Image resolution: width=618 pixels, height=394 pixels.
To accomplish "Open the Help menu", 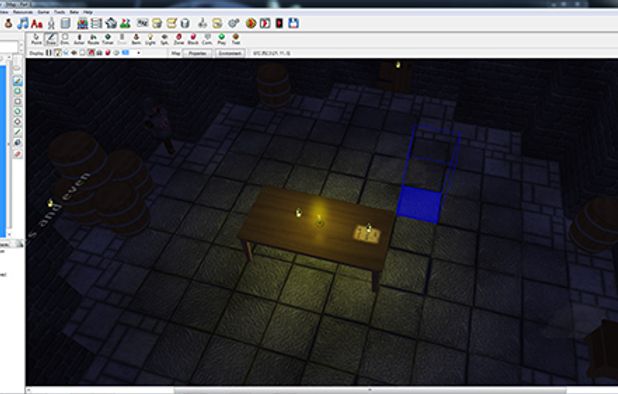I will (88, 12).
